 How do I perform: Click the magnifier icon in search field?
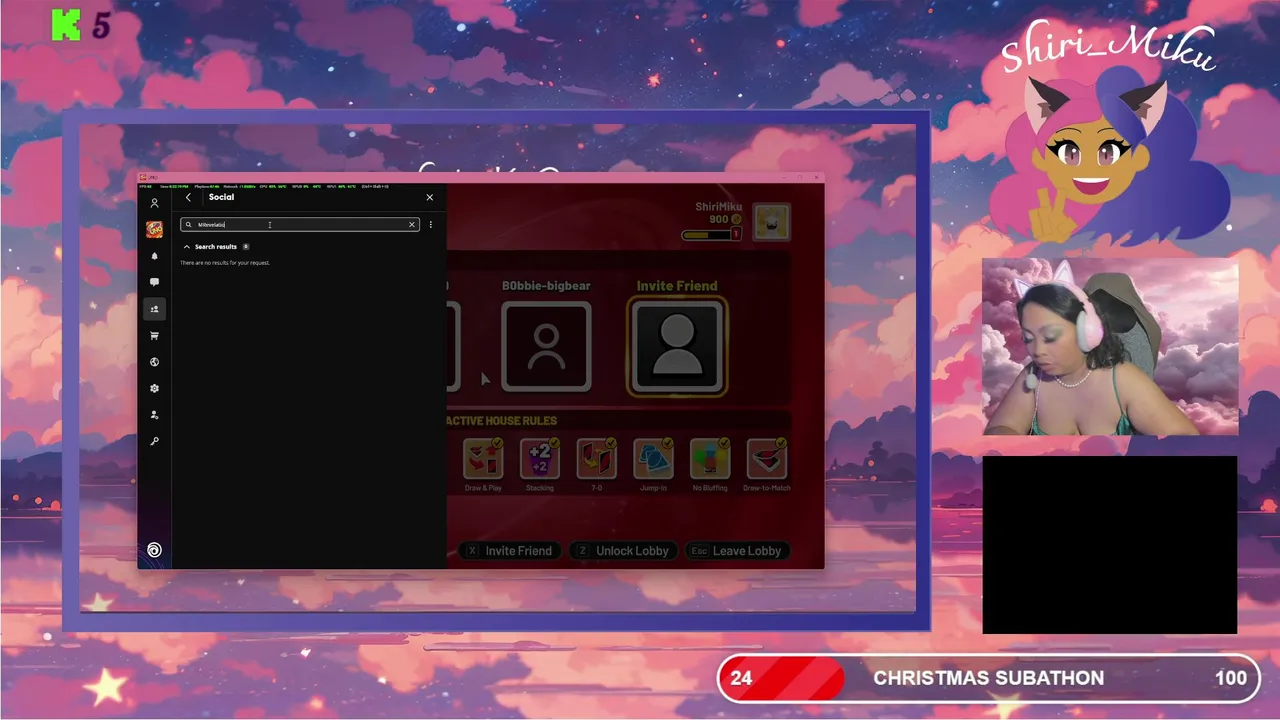pyautogui.click(x=188, y=225)
